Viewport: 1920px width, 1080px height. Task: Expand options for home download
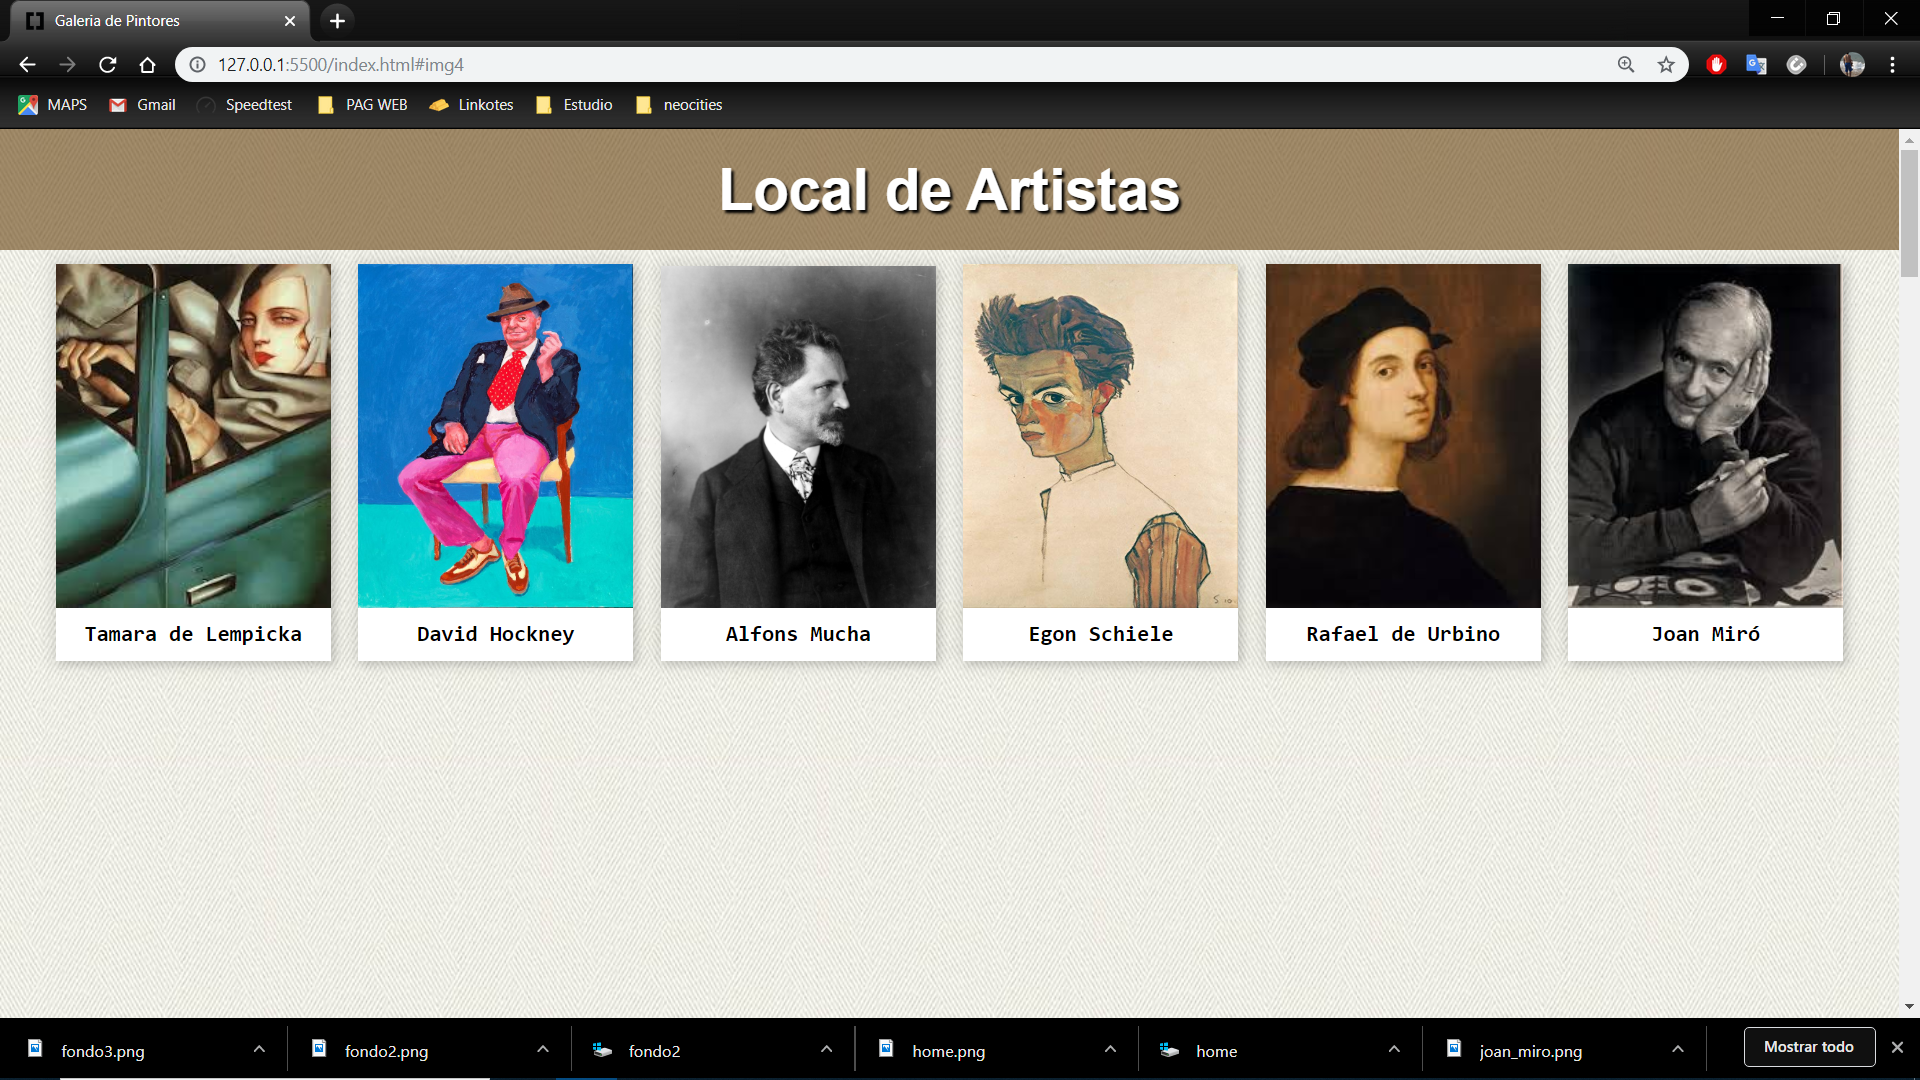[1394, 1049]
